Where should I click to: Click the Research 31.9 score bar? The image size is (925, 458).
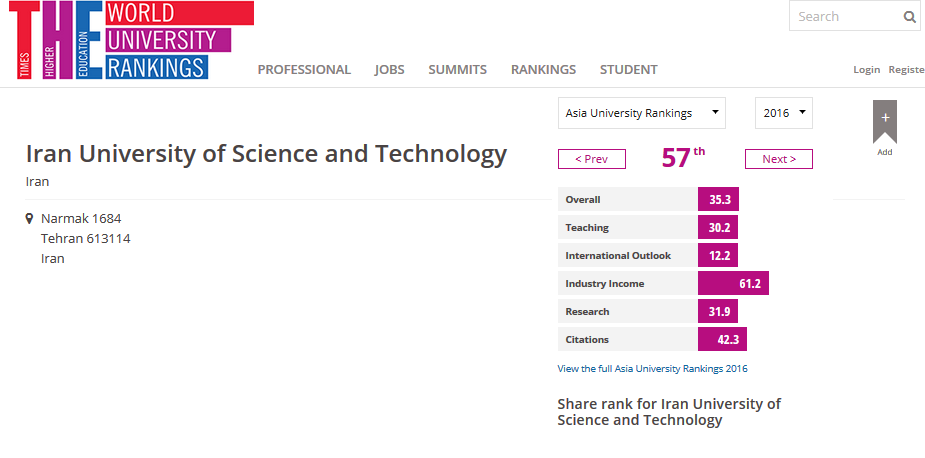click(x=718, y=312)
